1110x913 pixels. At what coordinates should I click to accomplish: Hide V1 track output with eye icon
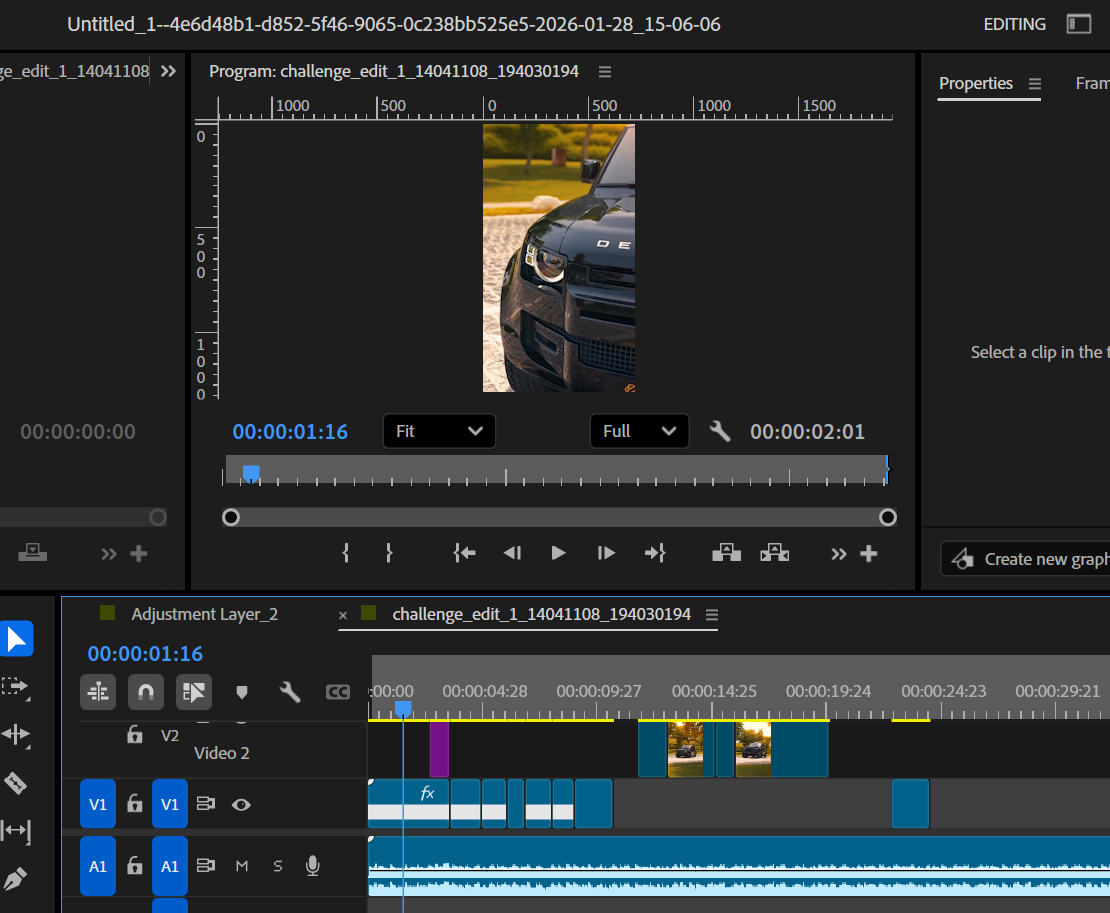241,803
